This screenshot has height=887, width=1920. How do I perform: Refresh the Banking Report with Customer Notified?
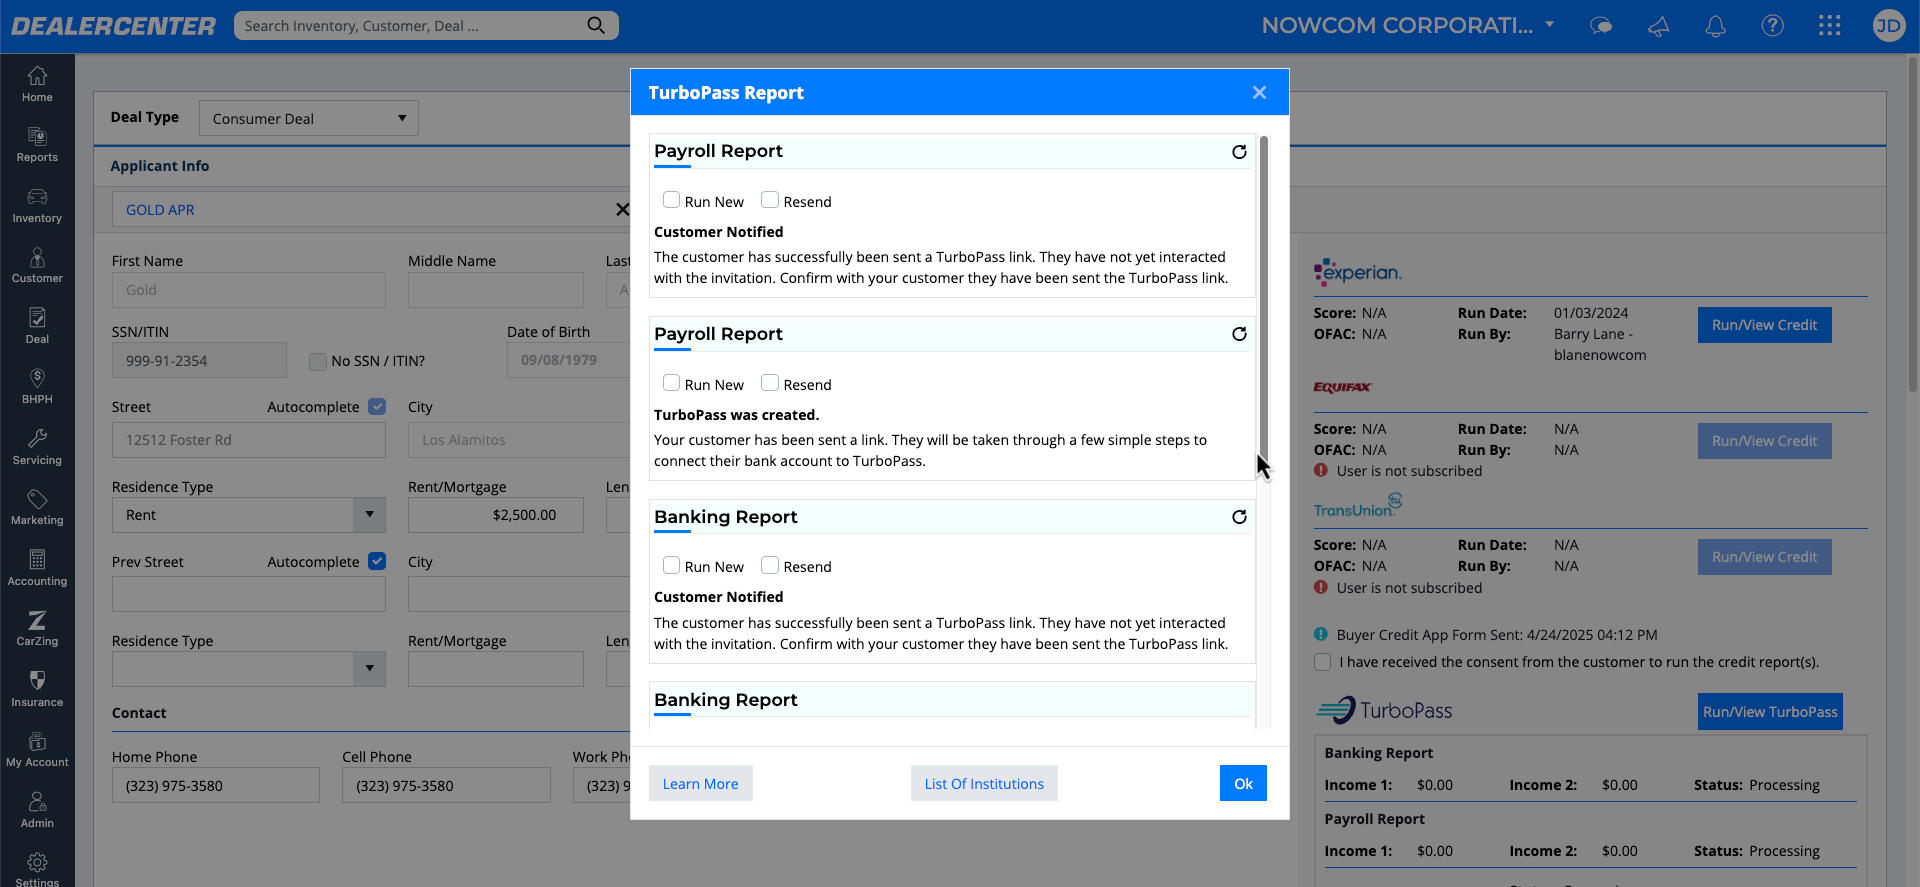pyautogui.click(x=1239, y=517)
